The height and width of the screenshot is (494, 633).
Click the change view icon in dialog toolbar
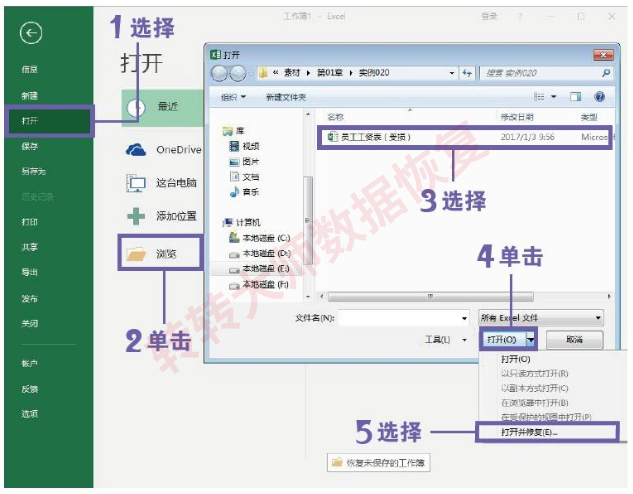pyautogui.click(x=539, y=96)
